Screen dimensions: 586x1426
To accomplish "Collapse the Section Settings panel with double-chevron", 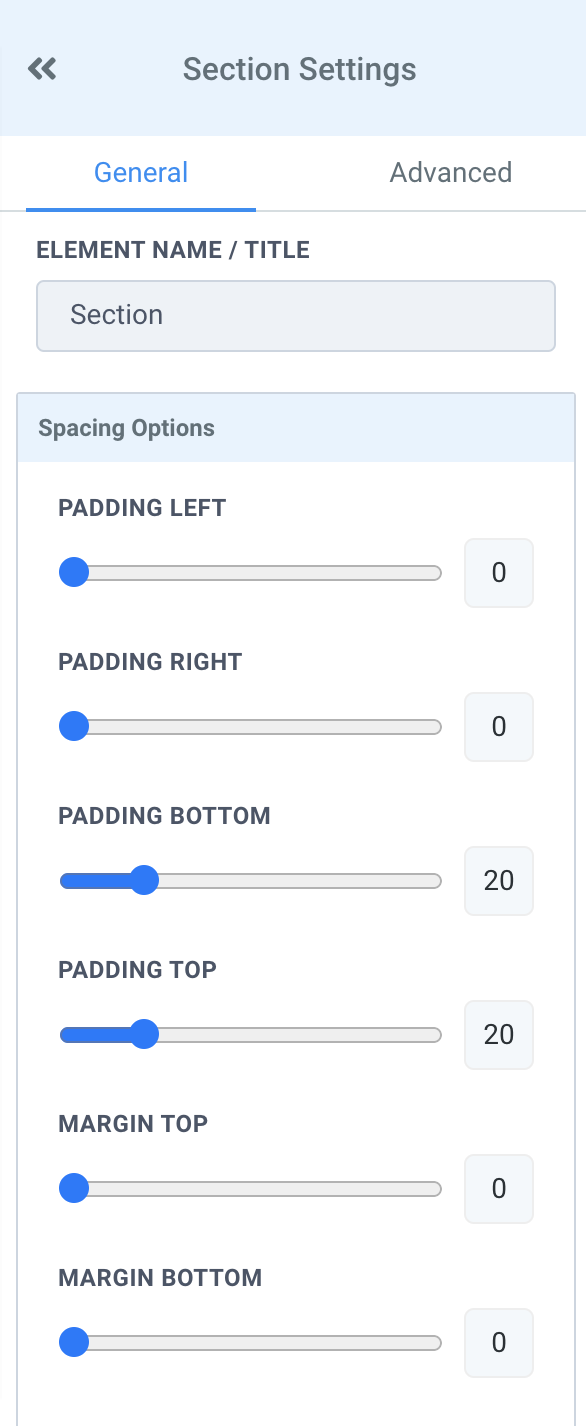I will pyautogui.click(x=41, y=68).
